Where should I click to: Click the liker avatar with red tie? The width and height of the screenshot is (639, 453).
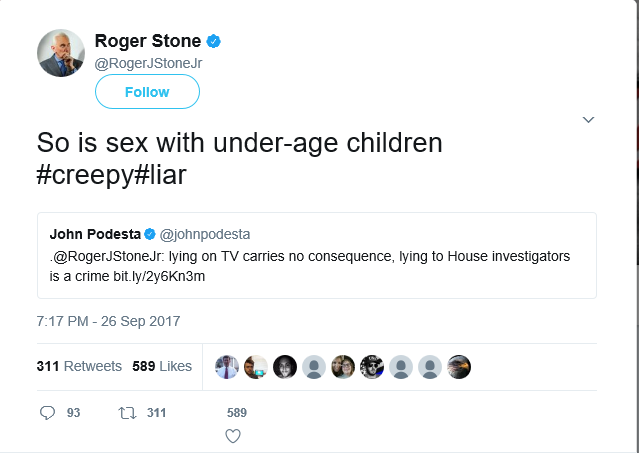coord(227,366)
